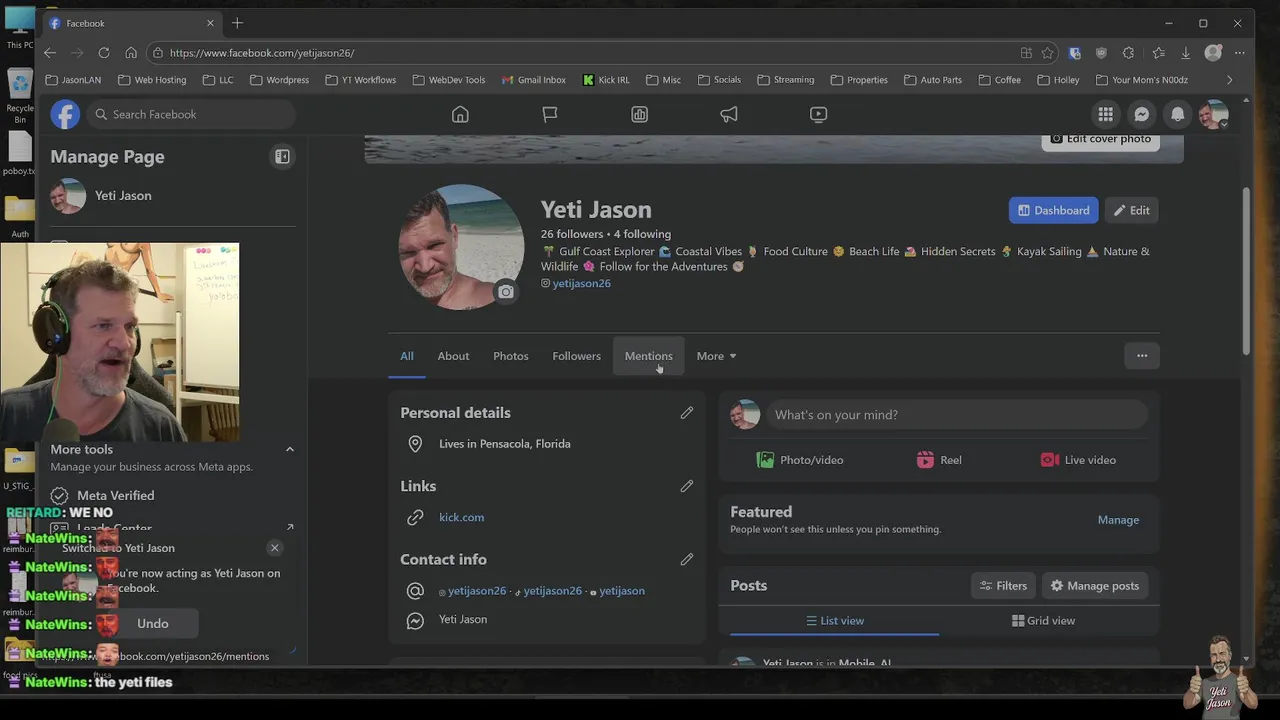Reload the page with refresh icon
1280x720 pixels.
[x=104, y=52]
